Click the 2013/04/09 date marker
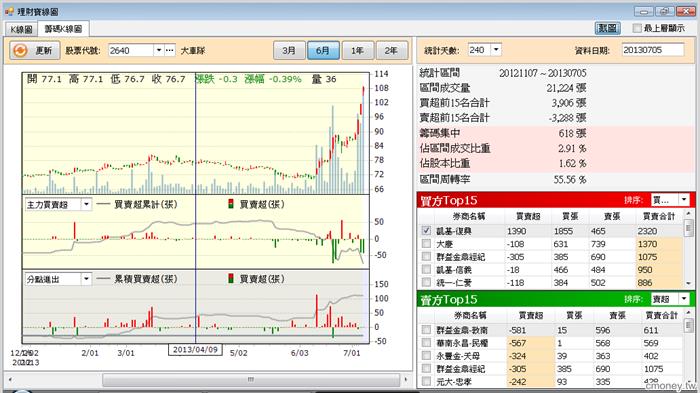This screenshot has width=700, height=393. coord(195,349)
